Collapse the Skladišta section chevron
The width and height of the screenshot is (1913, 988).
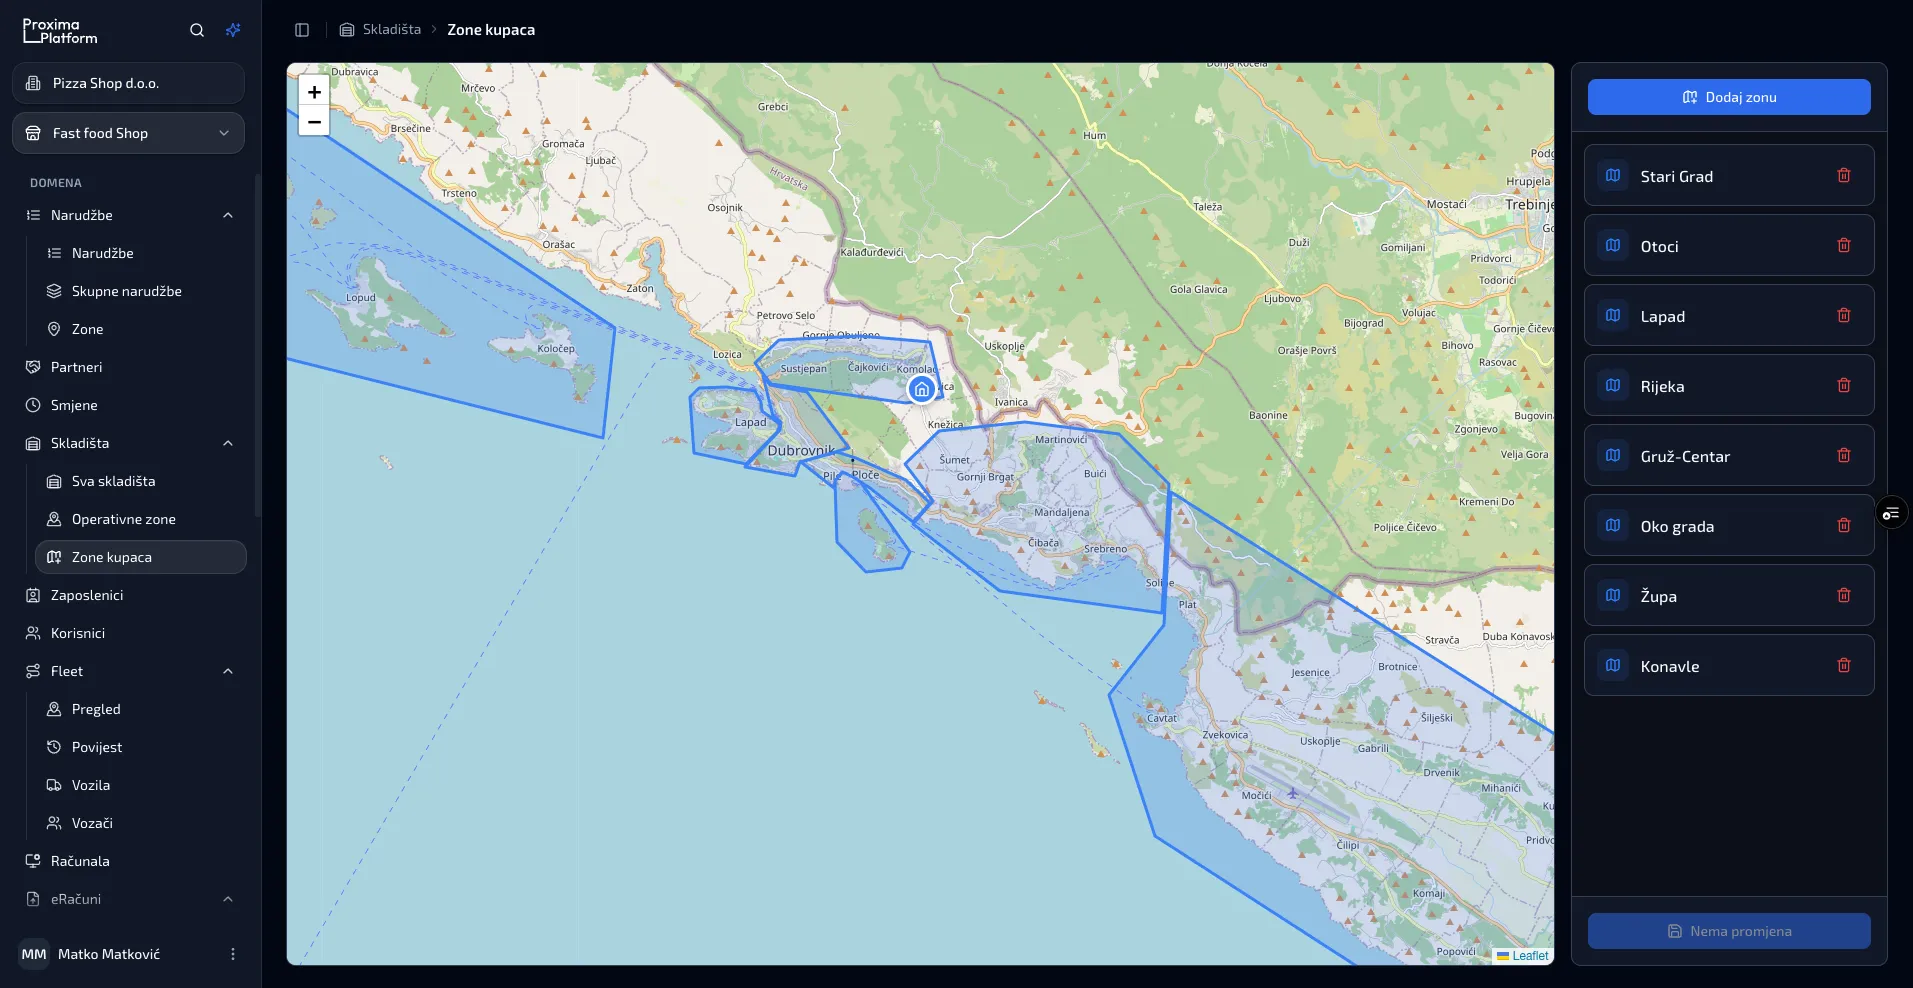[228, 443]
